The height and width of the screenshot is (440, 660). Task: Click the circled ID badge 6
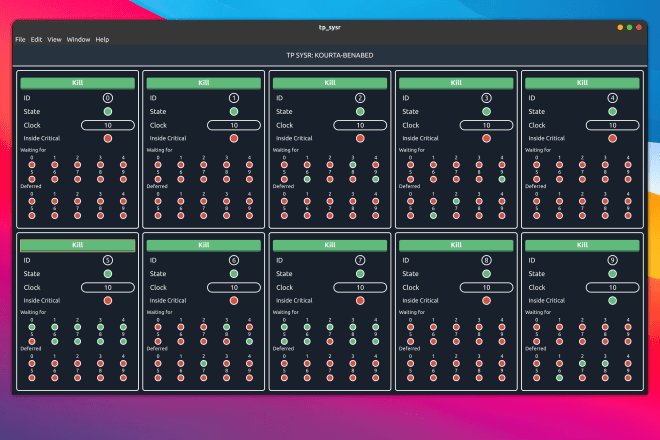pos(234,260)
